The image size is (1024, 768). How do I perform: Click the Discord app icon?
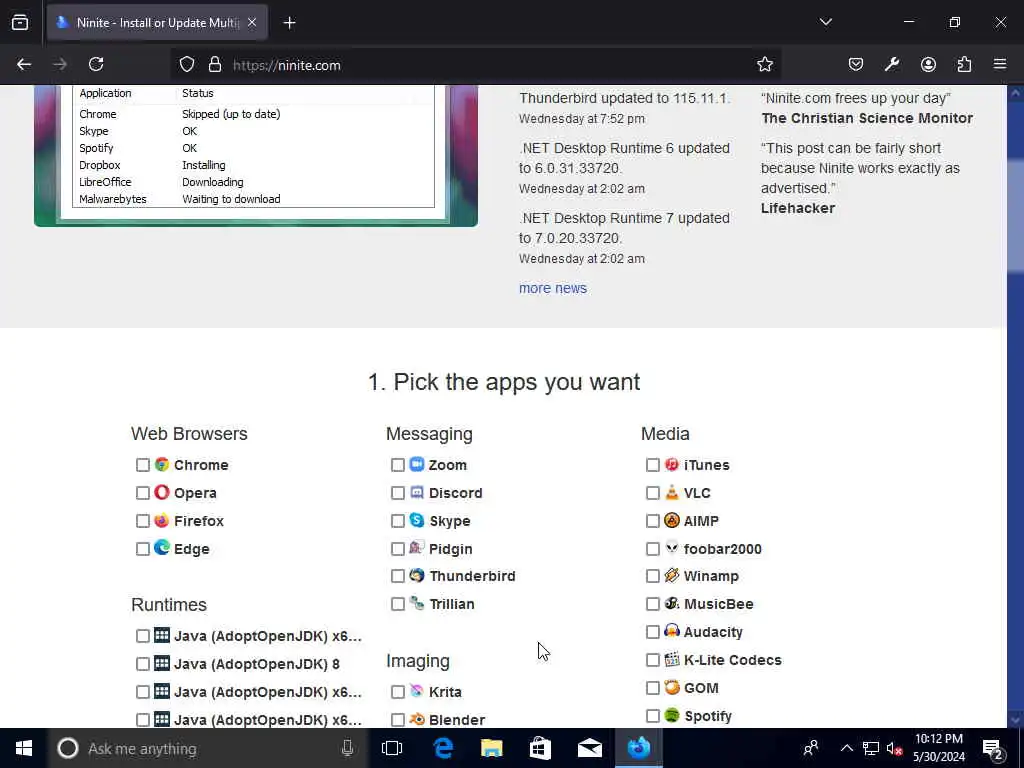[417, 492]
